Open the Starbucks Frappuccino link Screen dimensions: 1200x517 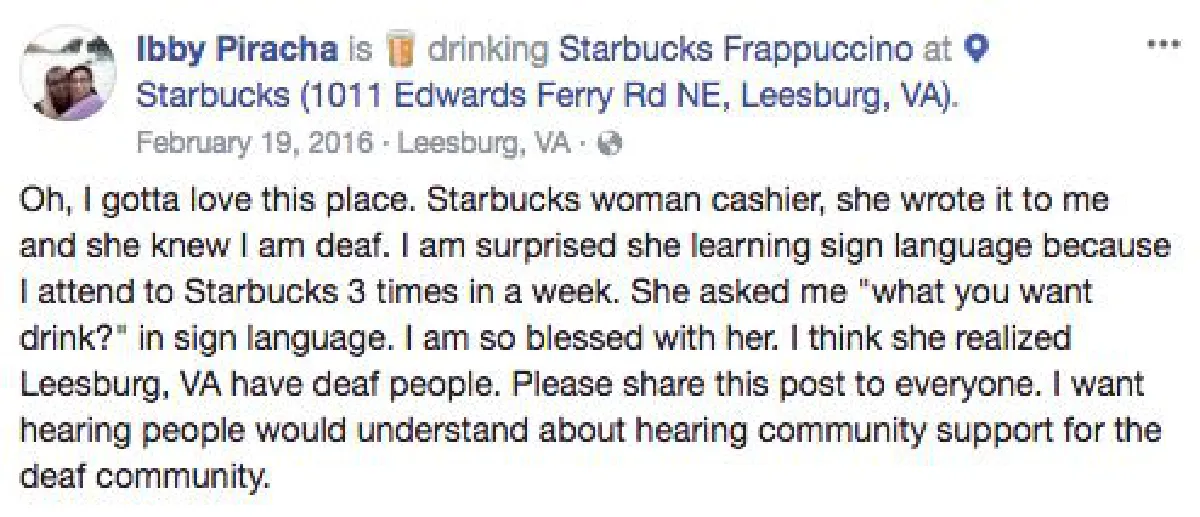pos(735,47)
